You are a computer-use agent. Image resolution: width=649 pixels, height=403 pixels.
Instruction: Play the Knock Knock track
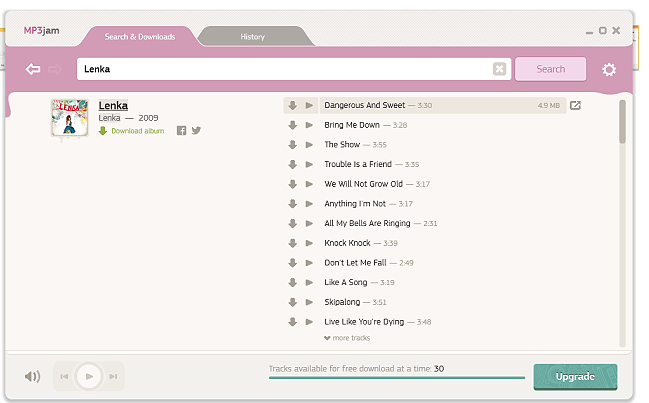pos(309,243)
